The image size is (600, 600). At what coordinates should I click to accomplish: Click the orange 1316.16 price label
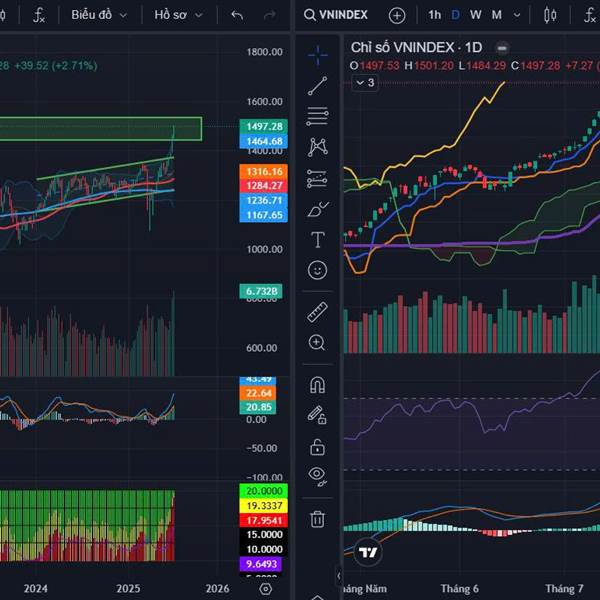264,171
